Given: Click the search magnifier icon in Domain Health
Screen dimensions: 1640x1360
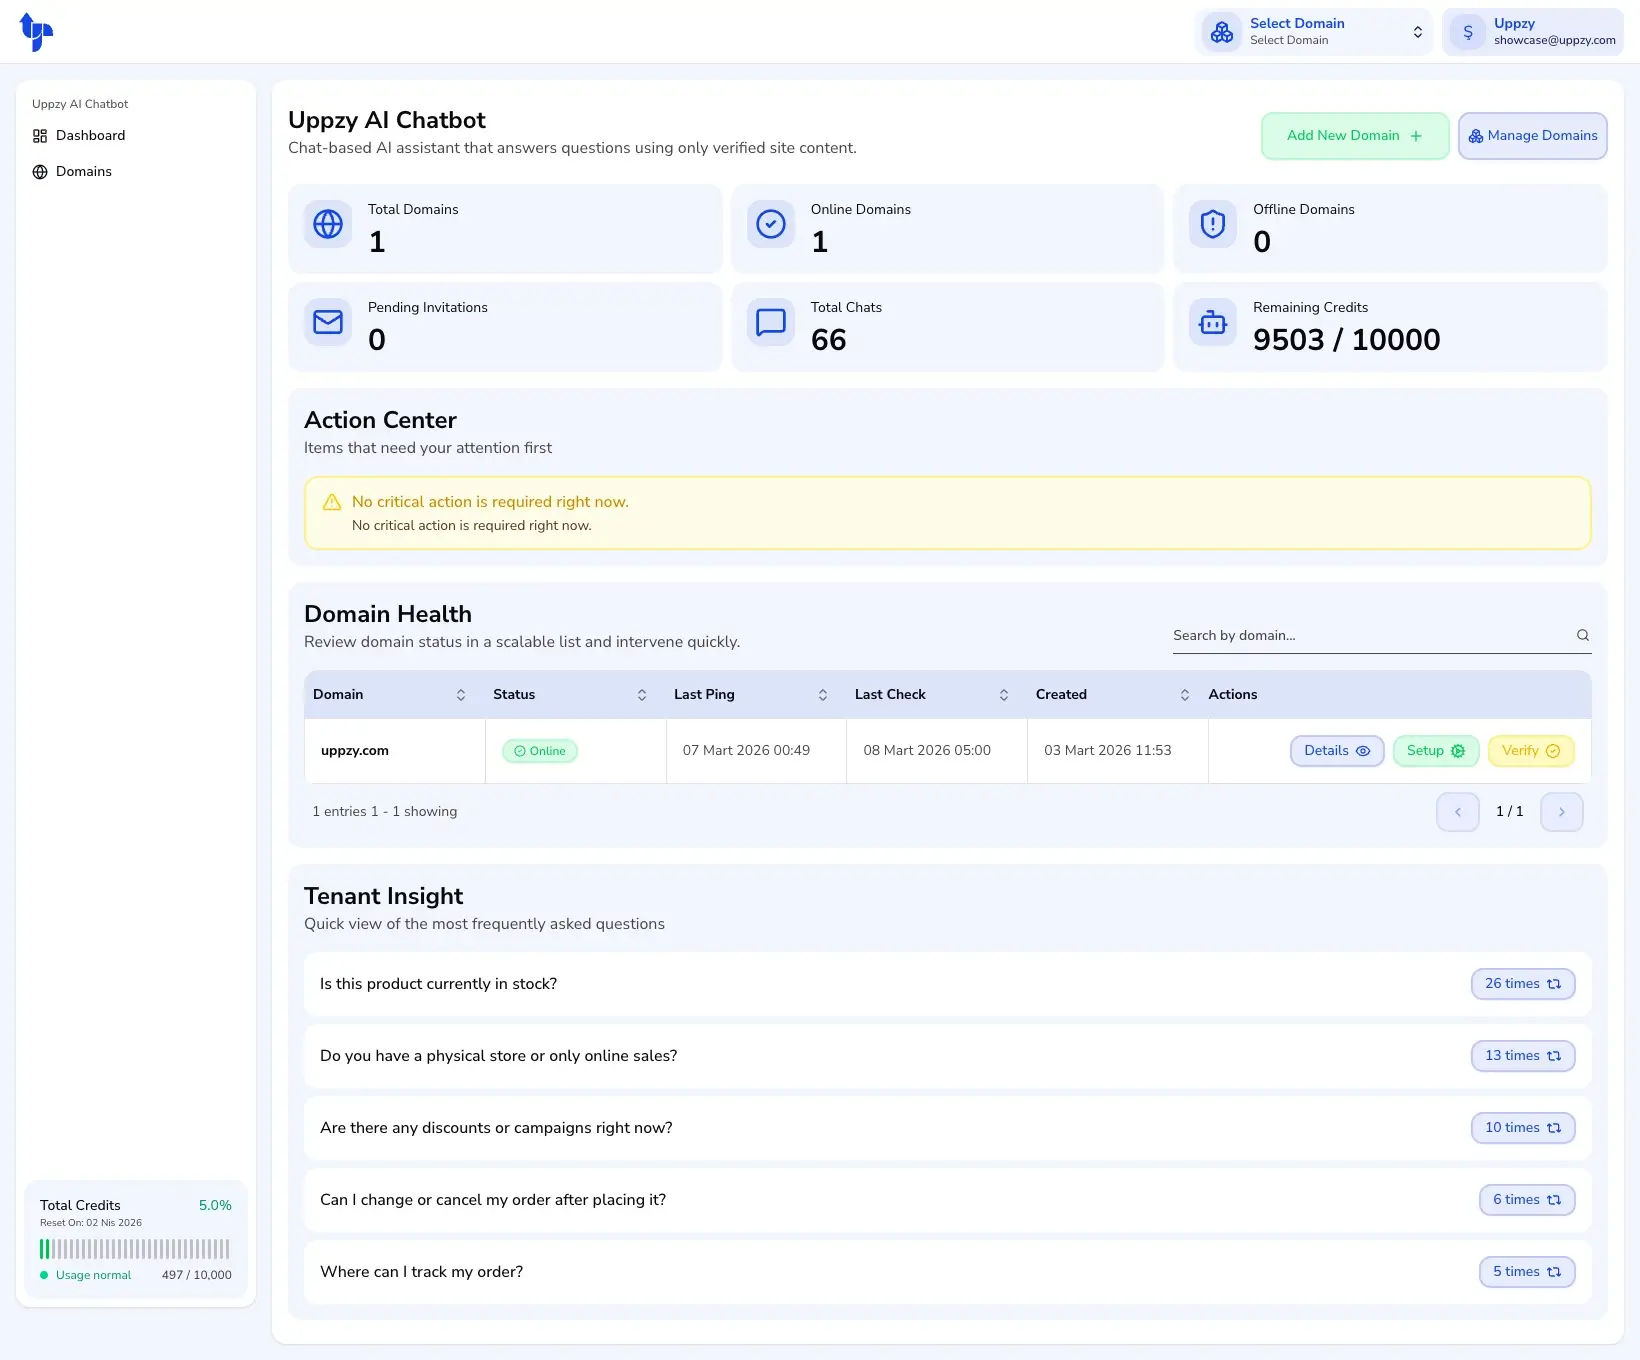Looking at the screenshot, I should click(x=1582, y=635).
